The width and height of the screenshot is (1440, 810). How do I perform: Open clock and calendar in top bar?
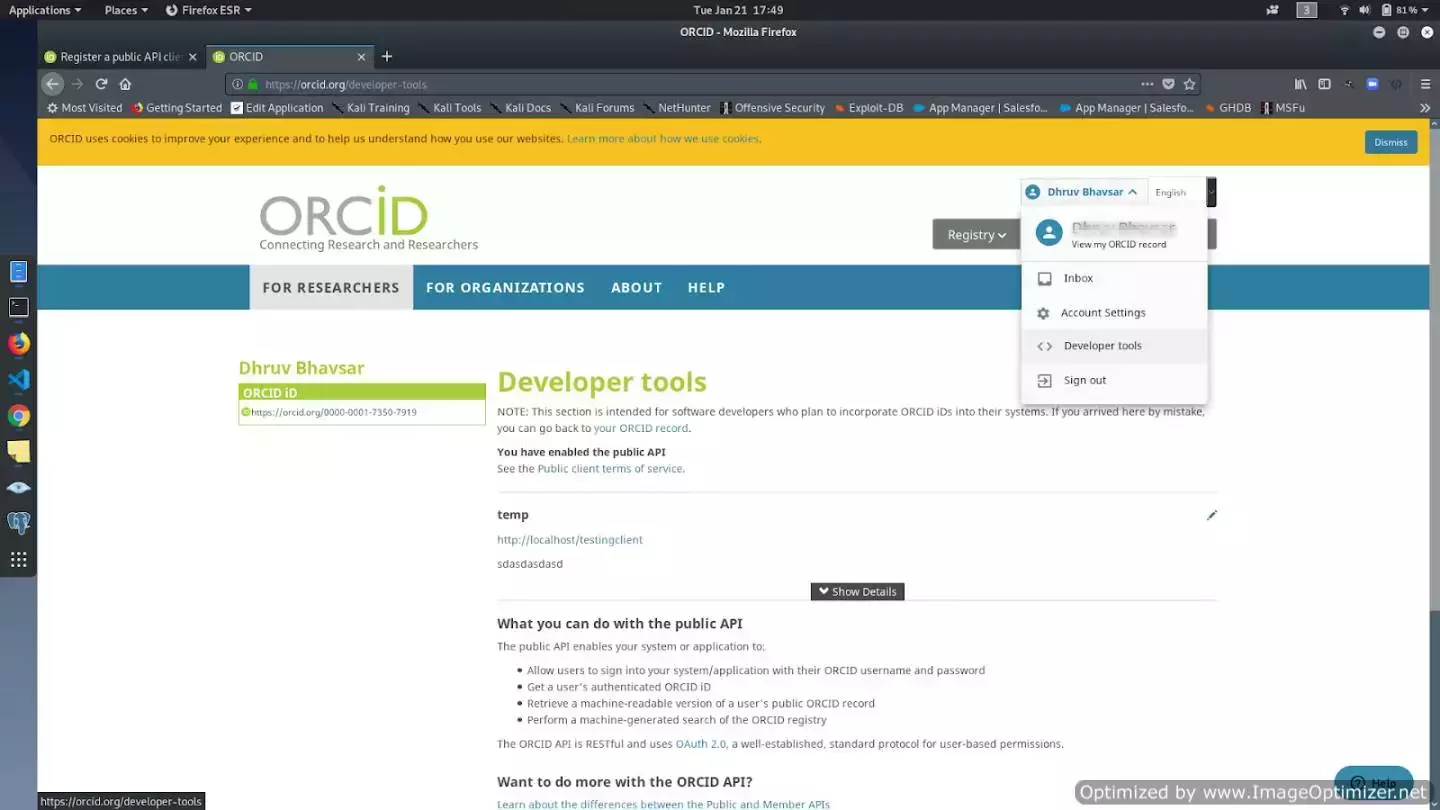738,10
